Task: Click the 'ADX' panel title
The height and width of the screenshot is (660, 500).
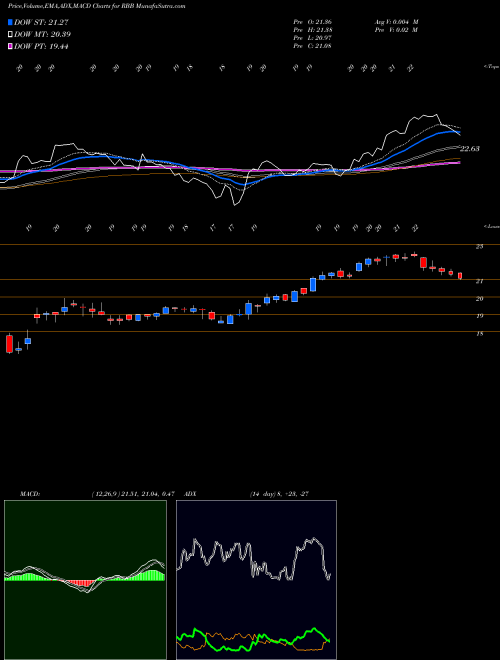Action: tap(190, 494)
